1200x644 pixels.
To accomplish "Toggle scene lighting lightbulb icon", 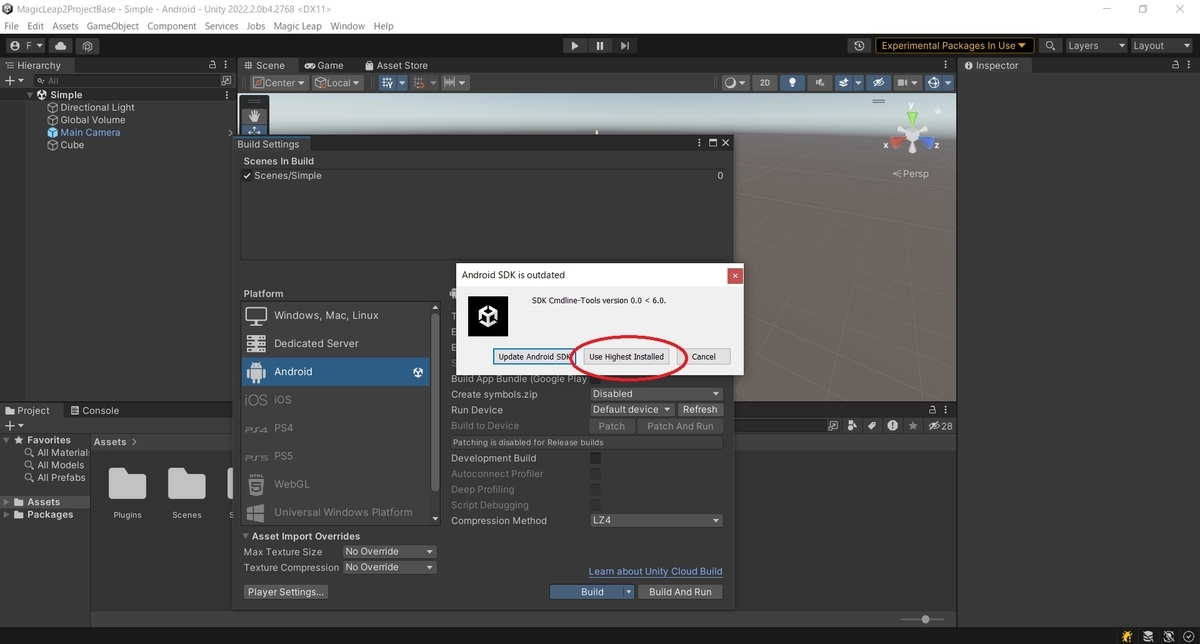I will click(x=793, y=83).
